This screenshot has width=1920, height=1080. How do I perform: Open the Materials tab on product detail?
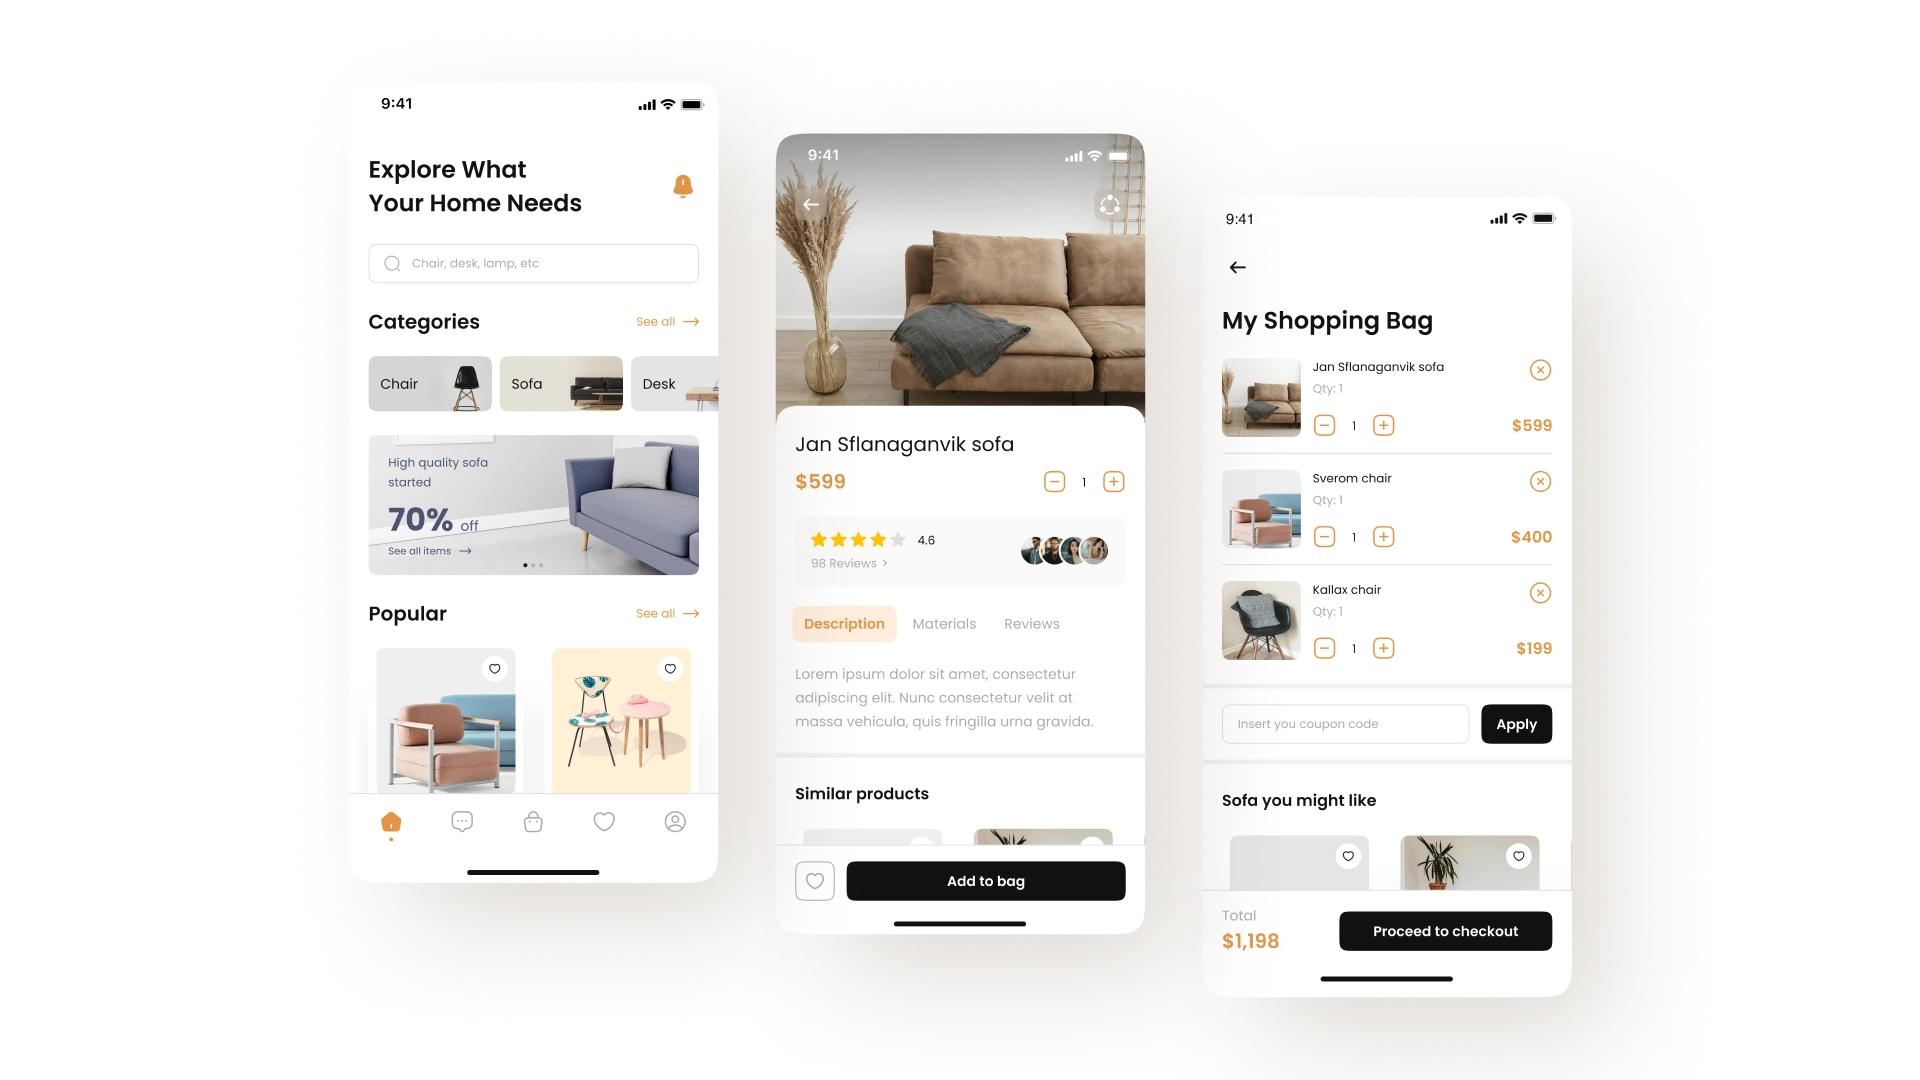(943, 622)
